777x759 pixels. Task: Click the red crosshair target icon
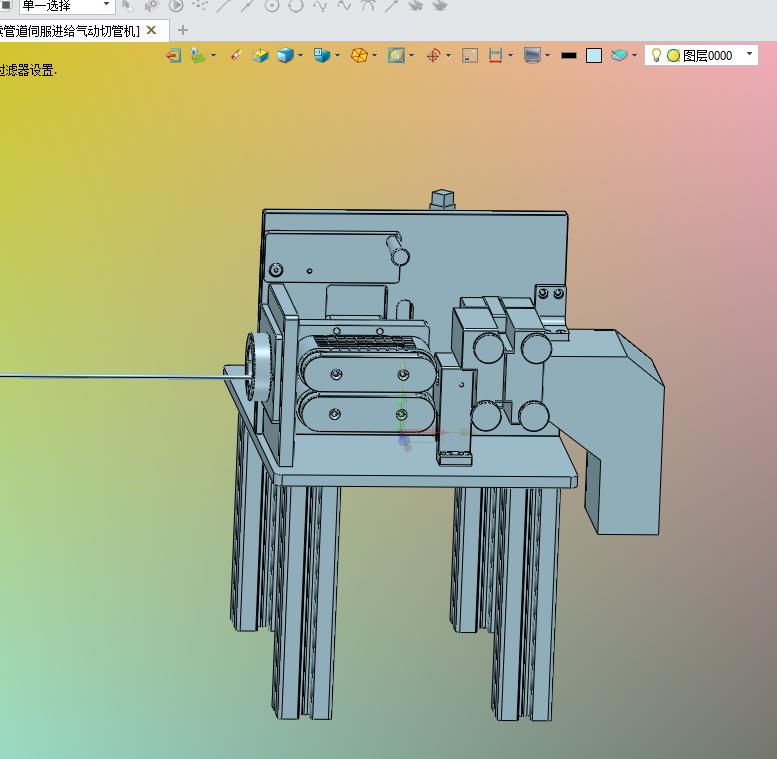(434, 55)
